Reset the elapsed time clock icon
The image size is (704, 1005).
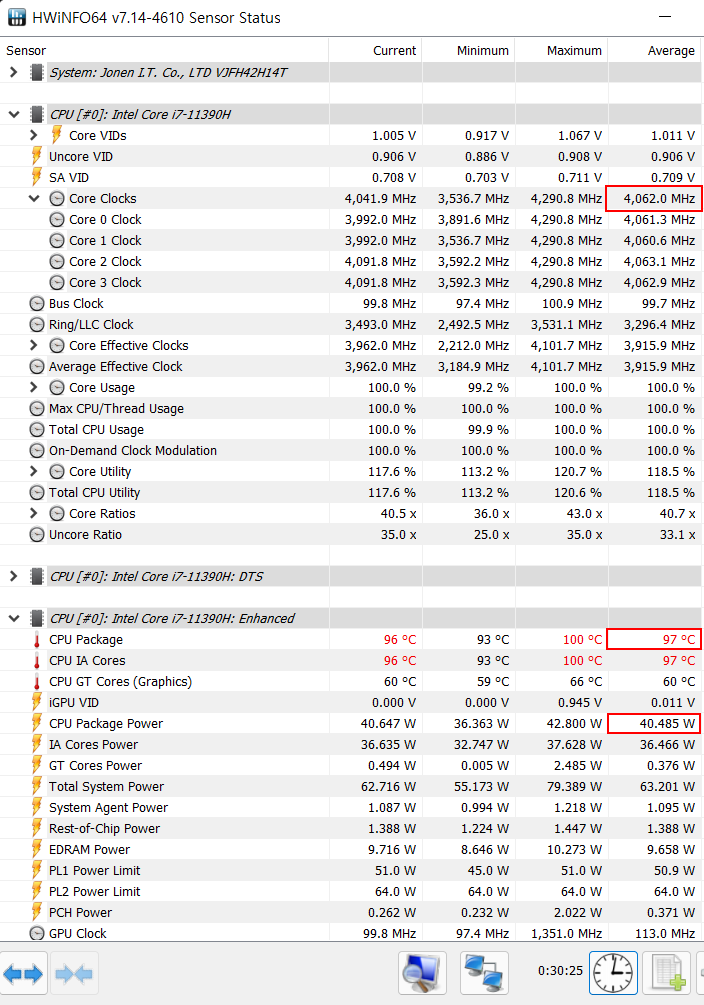click(x=614, y=973)
